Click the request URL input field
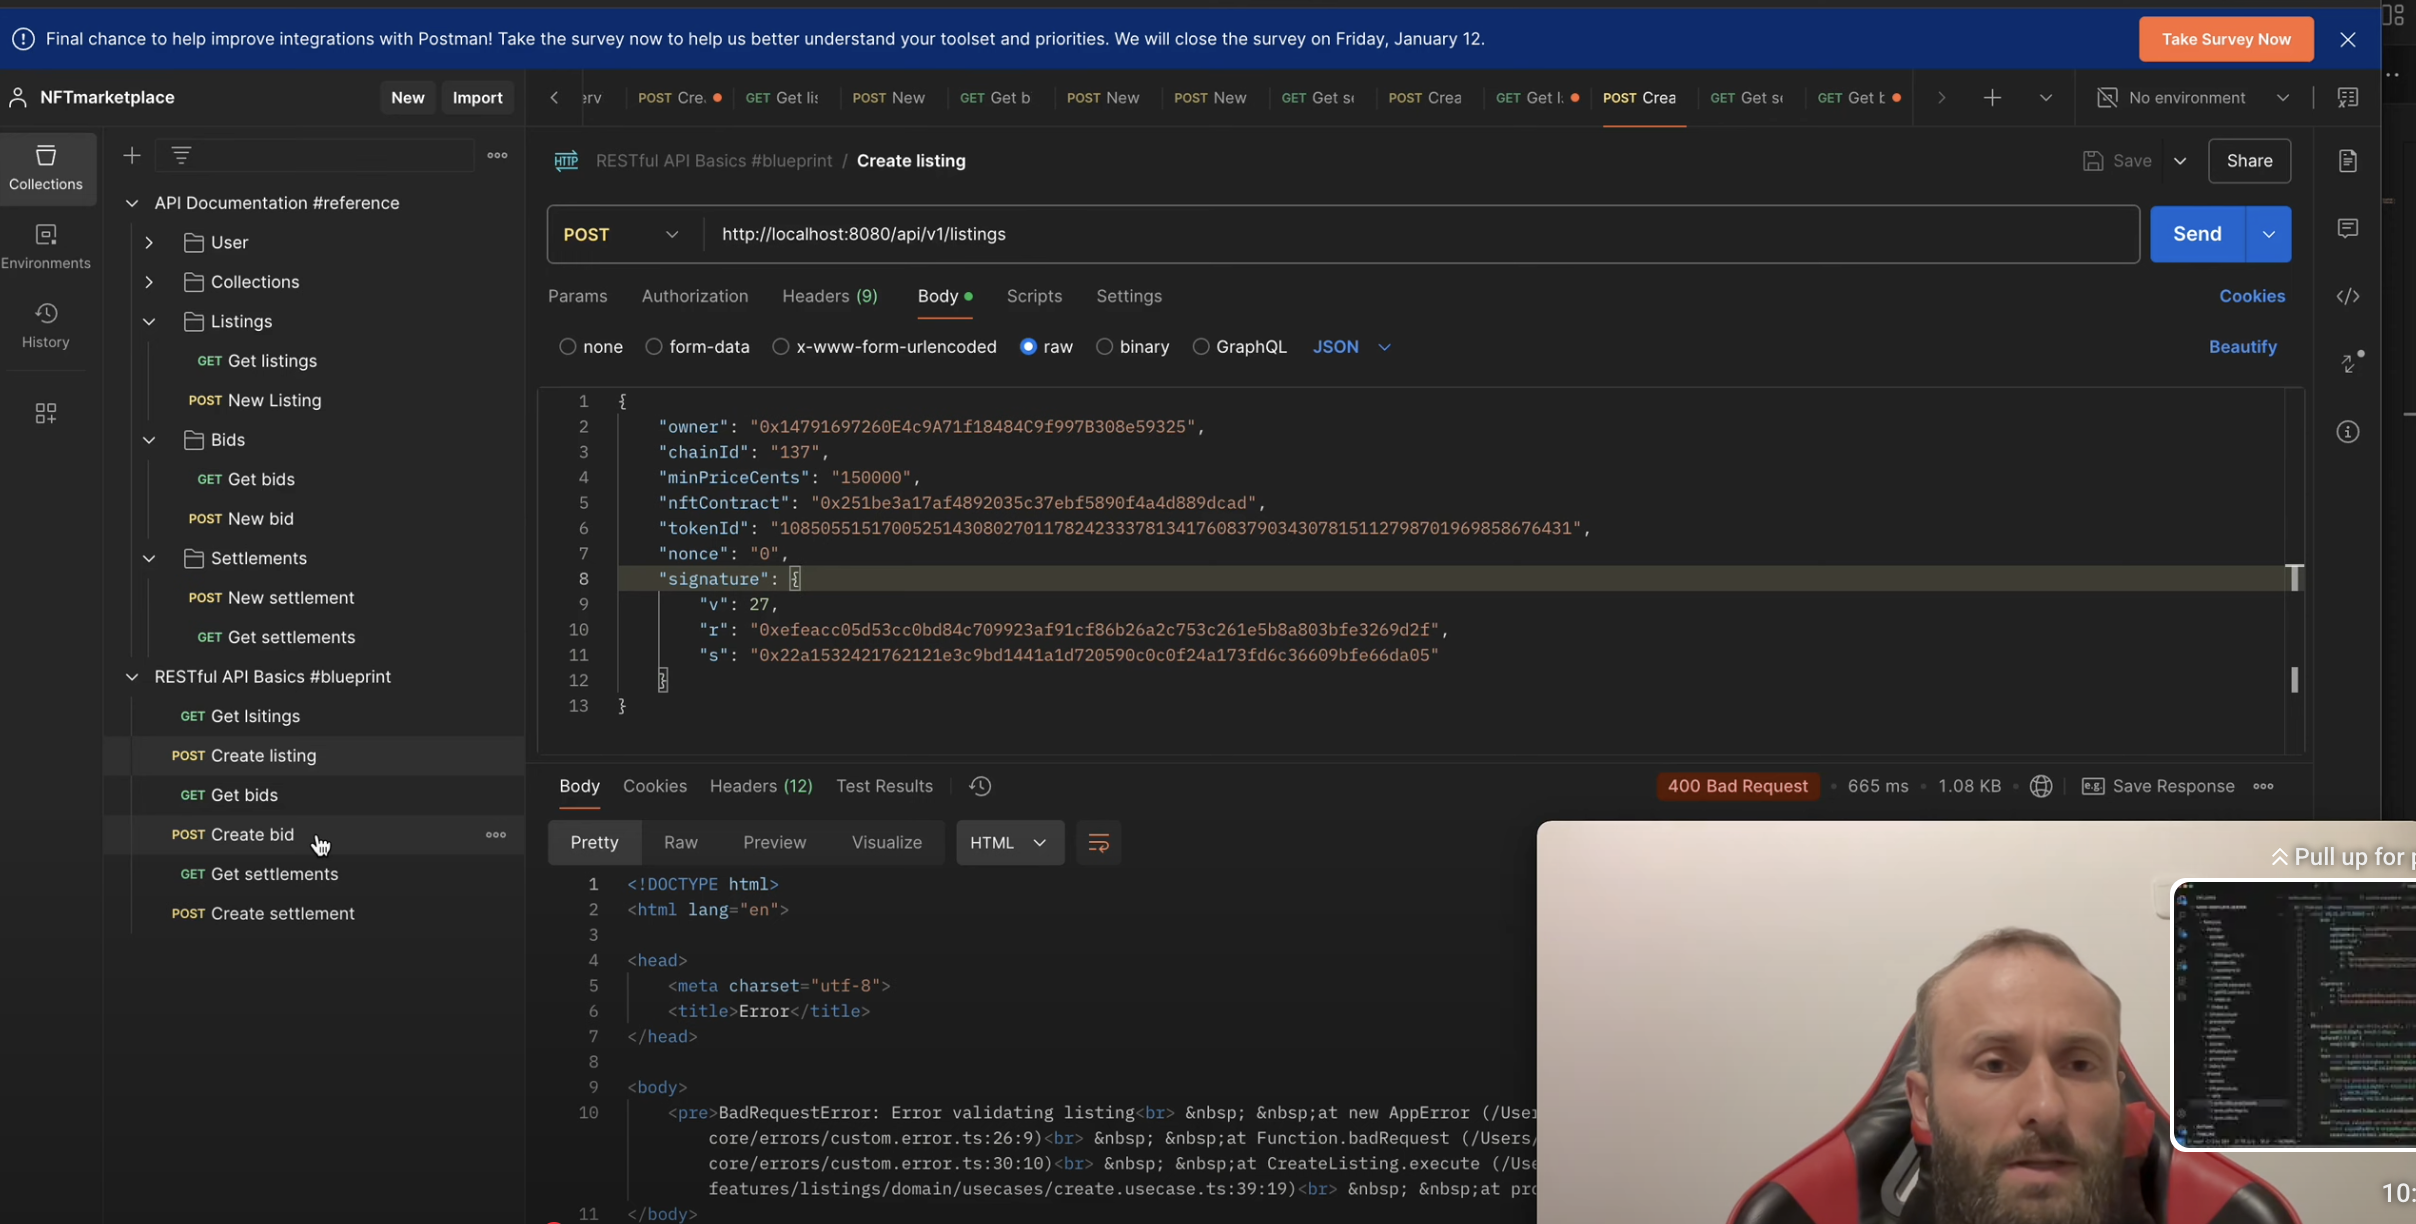The image size is (2416, 1224). pyautogui.click(x=1400, y=234)
